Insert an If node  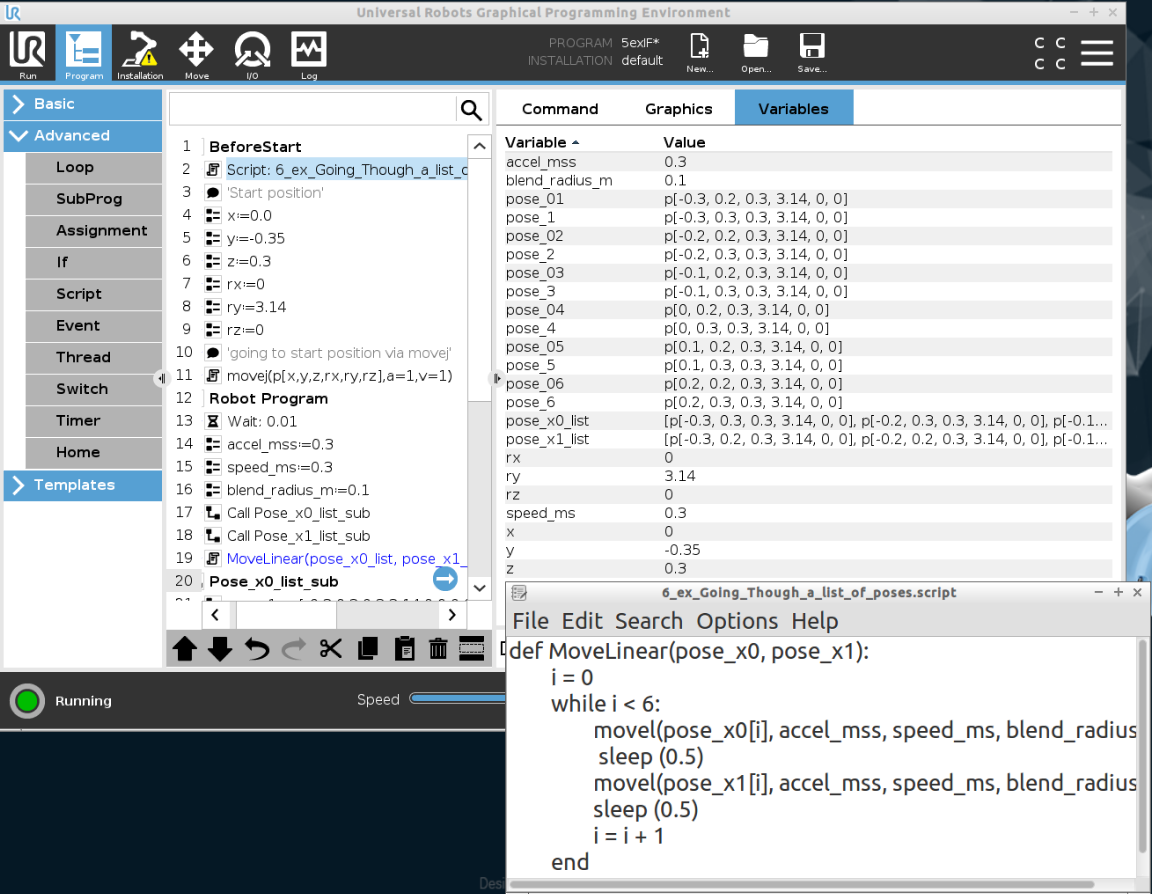click(93, 262)
